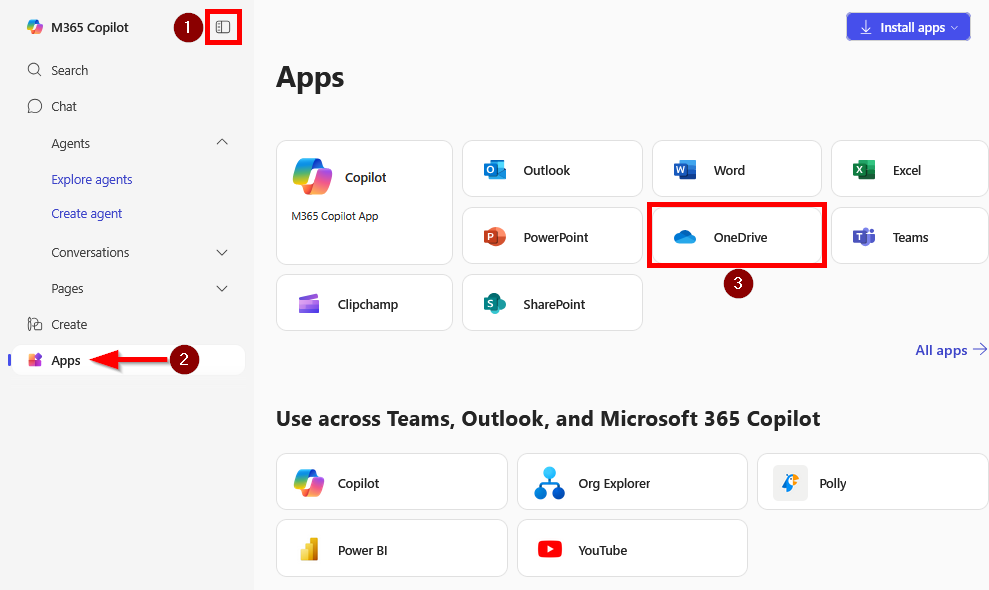
Task: Start a new Chat
Action: point(62,106)
